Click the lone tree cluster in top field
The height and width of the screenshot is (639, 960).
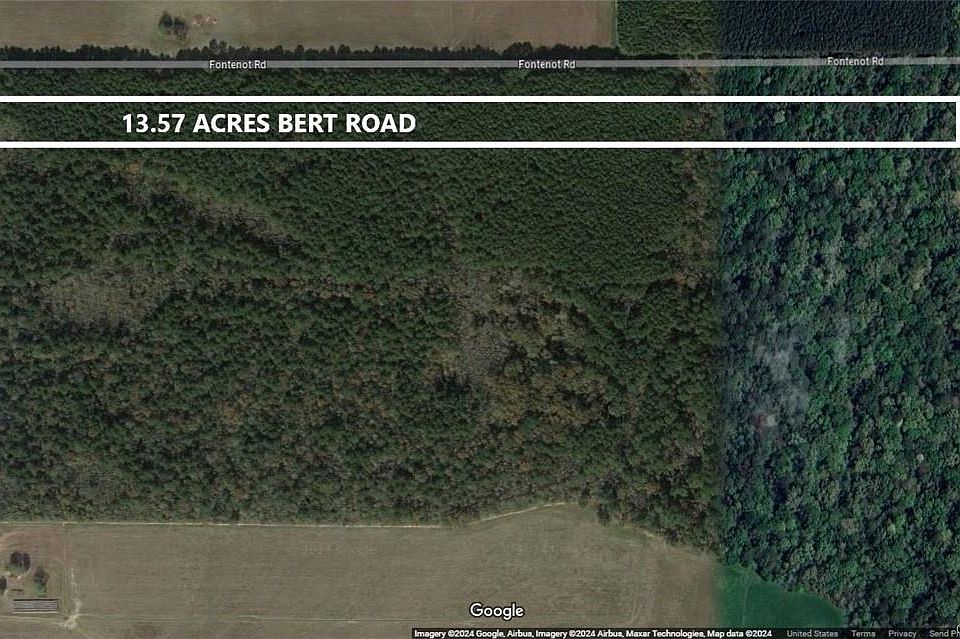pos(174,25)
